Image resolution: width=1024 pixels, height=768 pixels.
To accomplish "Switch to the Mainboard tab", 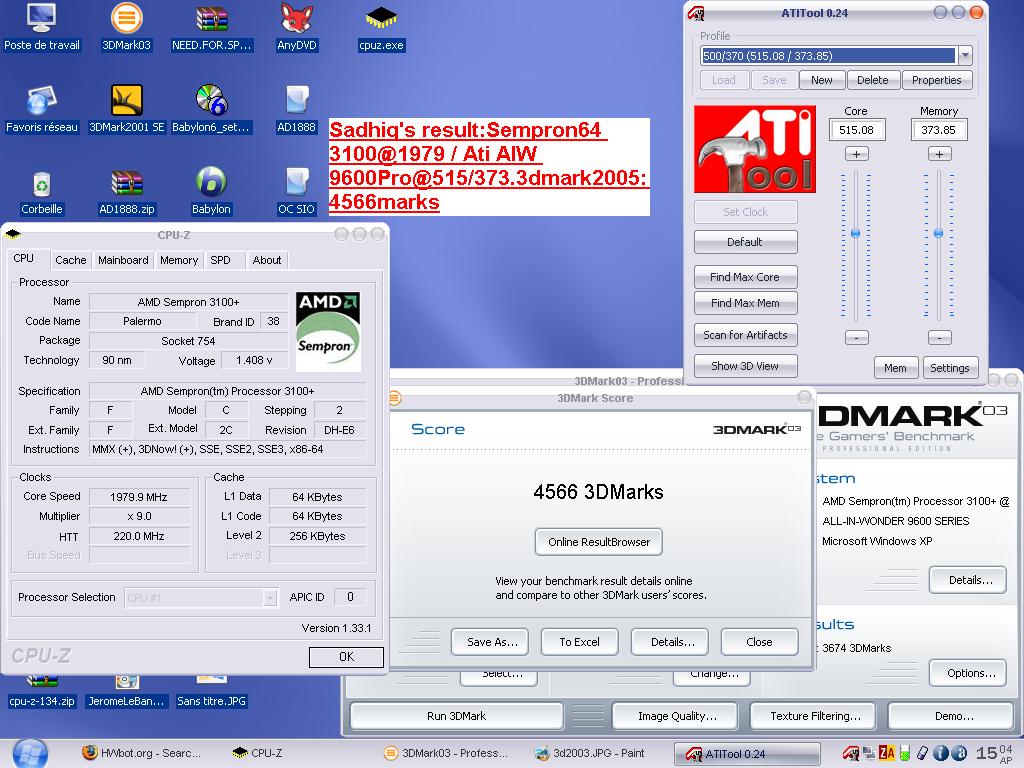I will (123, 260).
